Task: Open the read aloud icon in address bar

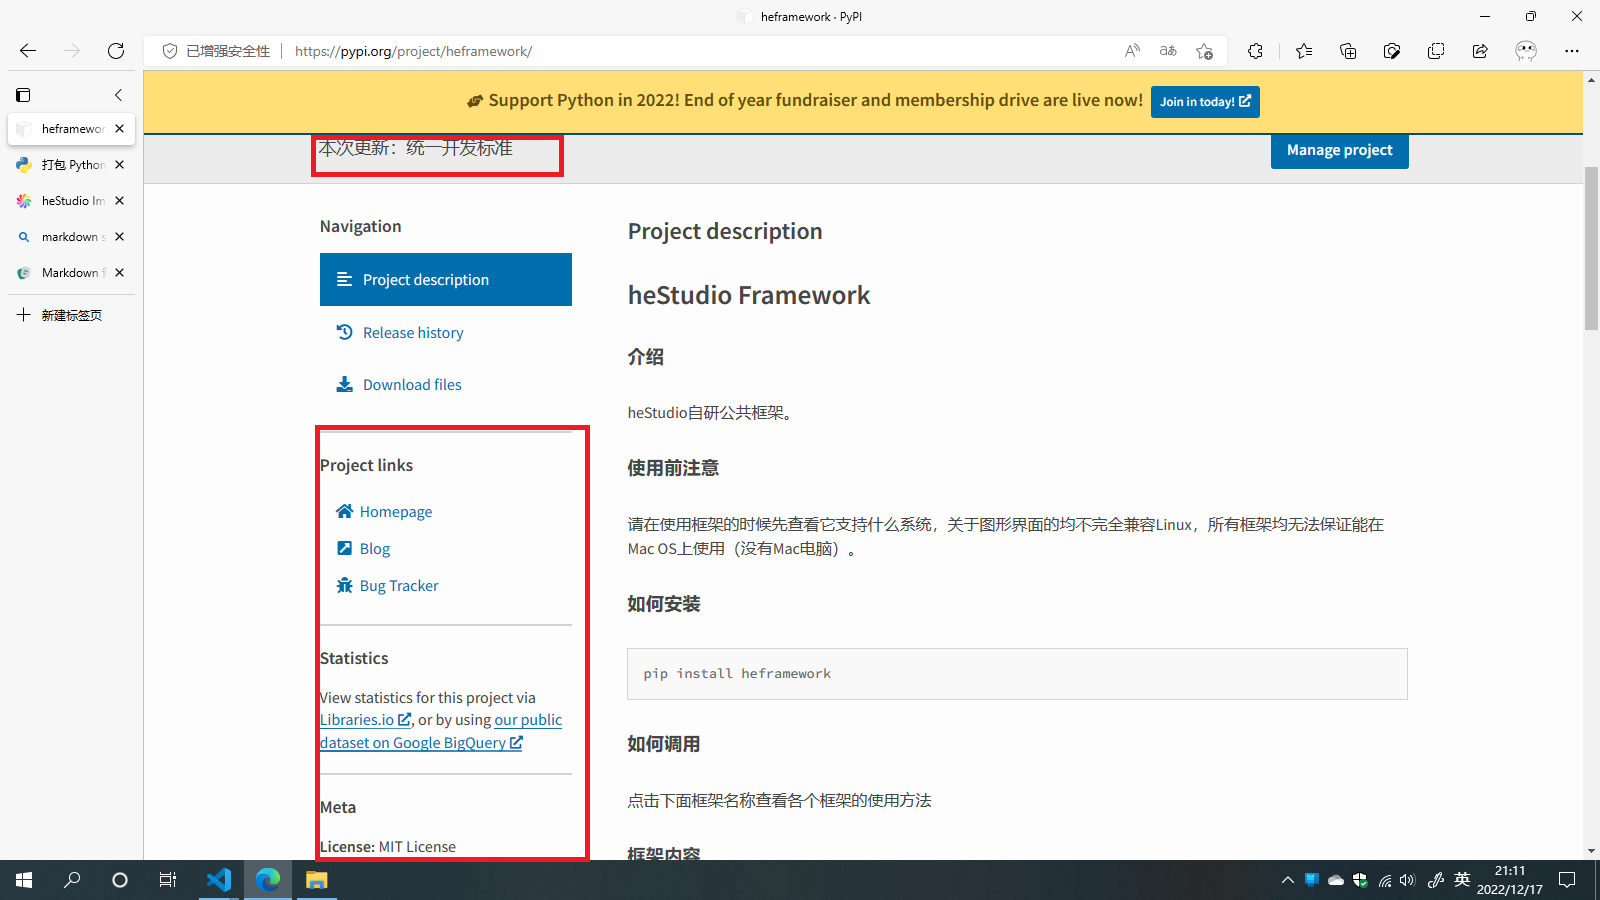Action: click(1132, 51)
